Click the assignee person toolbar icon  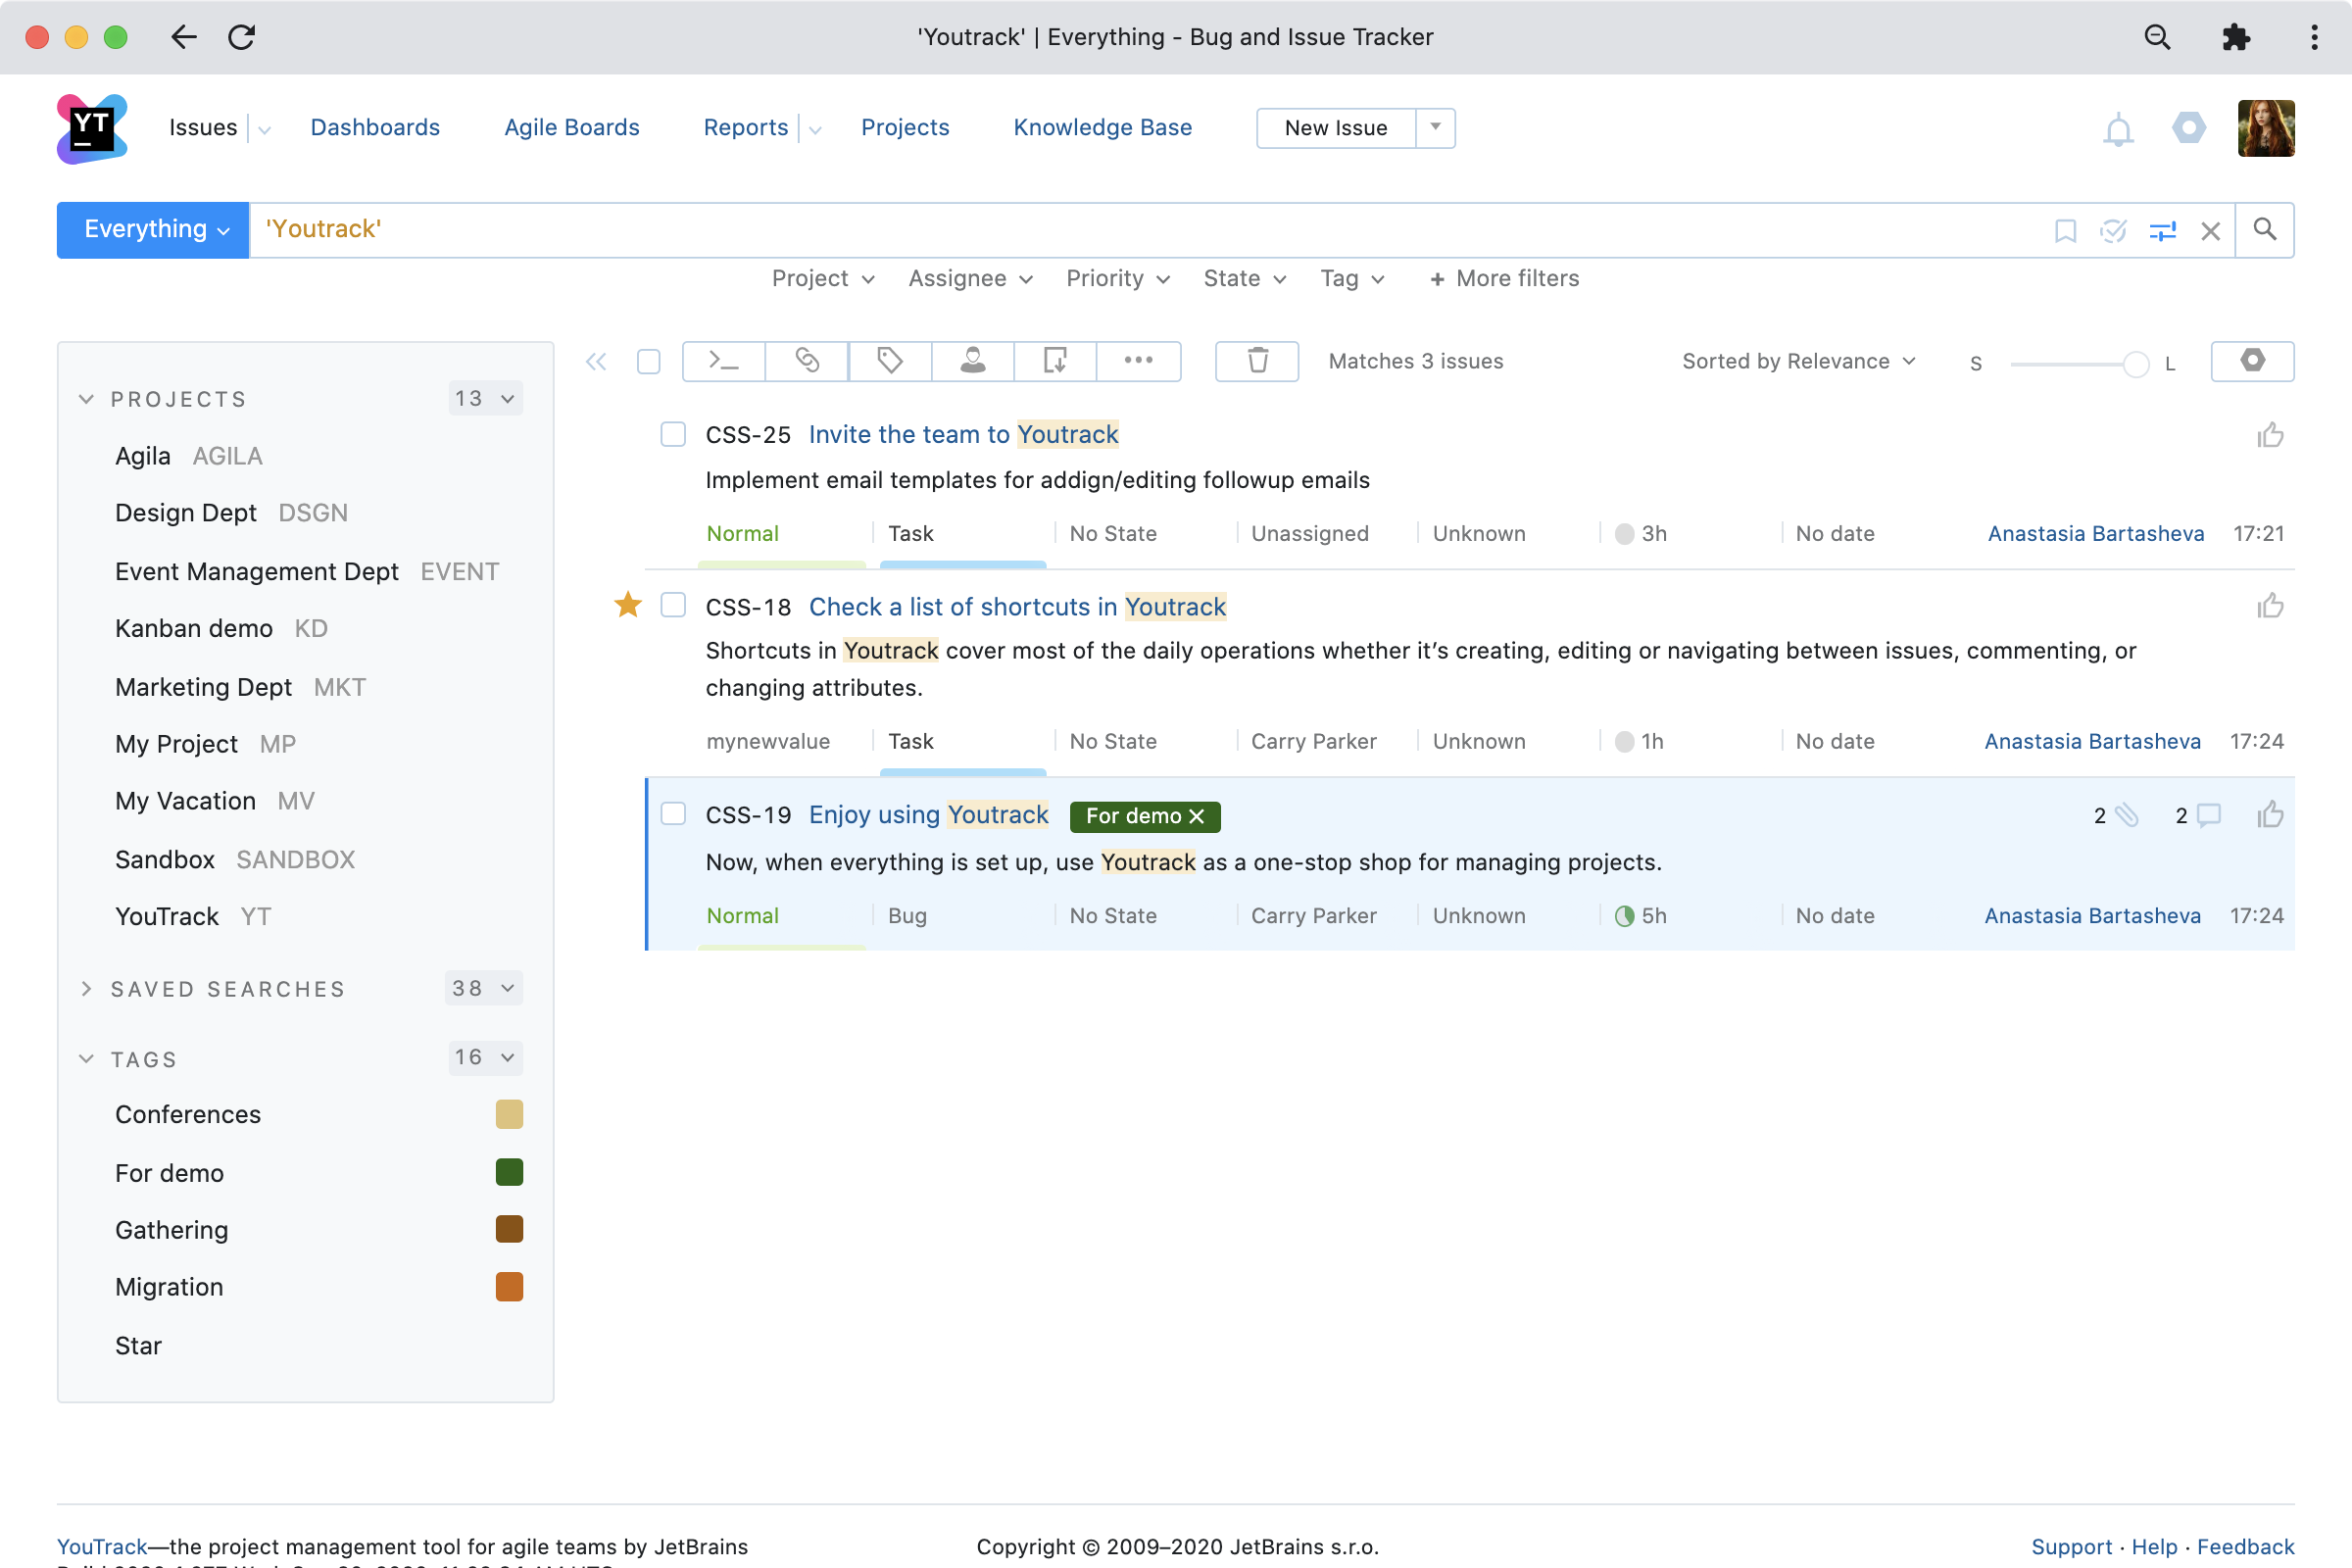pyautogui.click(x=973, y=361)
